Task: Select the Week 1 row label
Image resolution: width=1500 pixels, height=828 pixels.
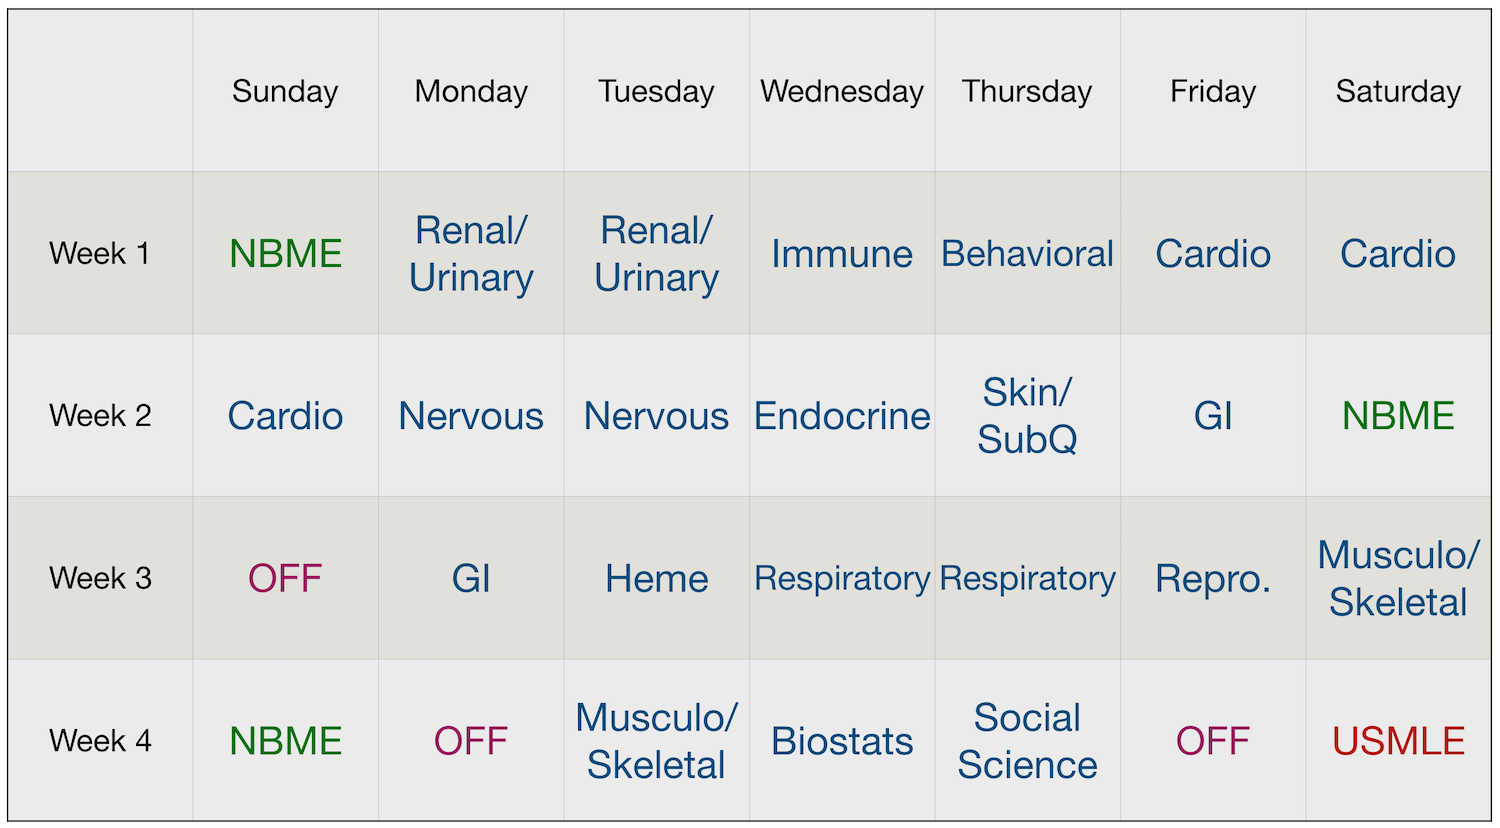Action: tap(100, 253)
